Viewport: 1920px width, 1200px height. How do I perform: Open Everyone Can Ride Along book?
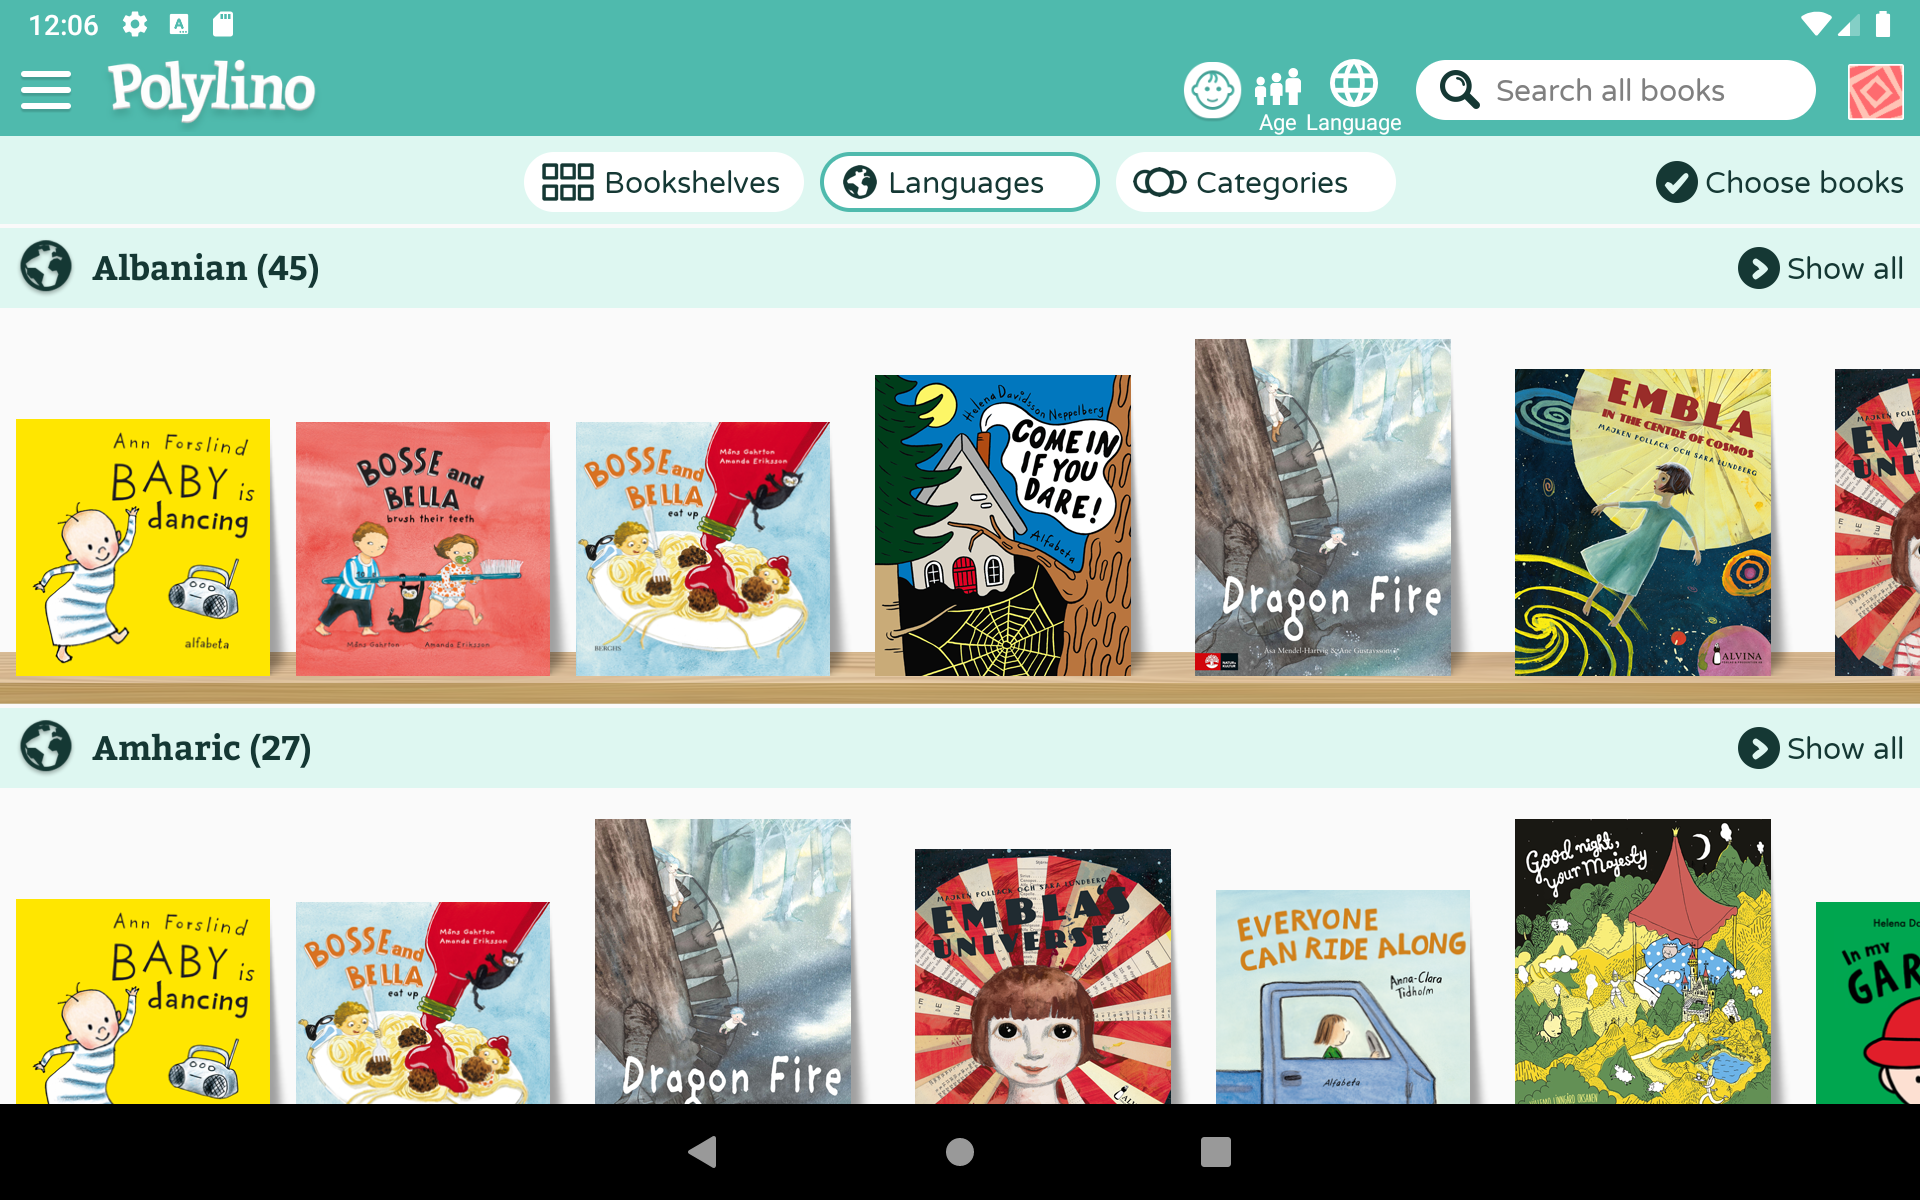click(x=1343, y=997)
